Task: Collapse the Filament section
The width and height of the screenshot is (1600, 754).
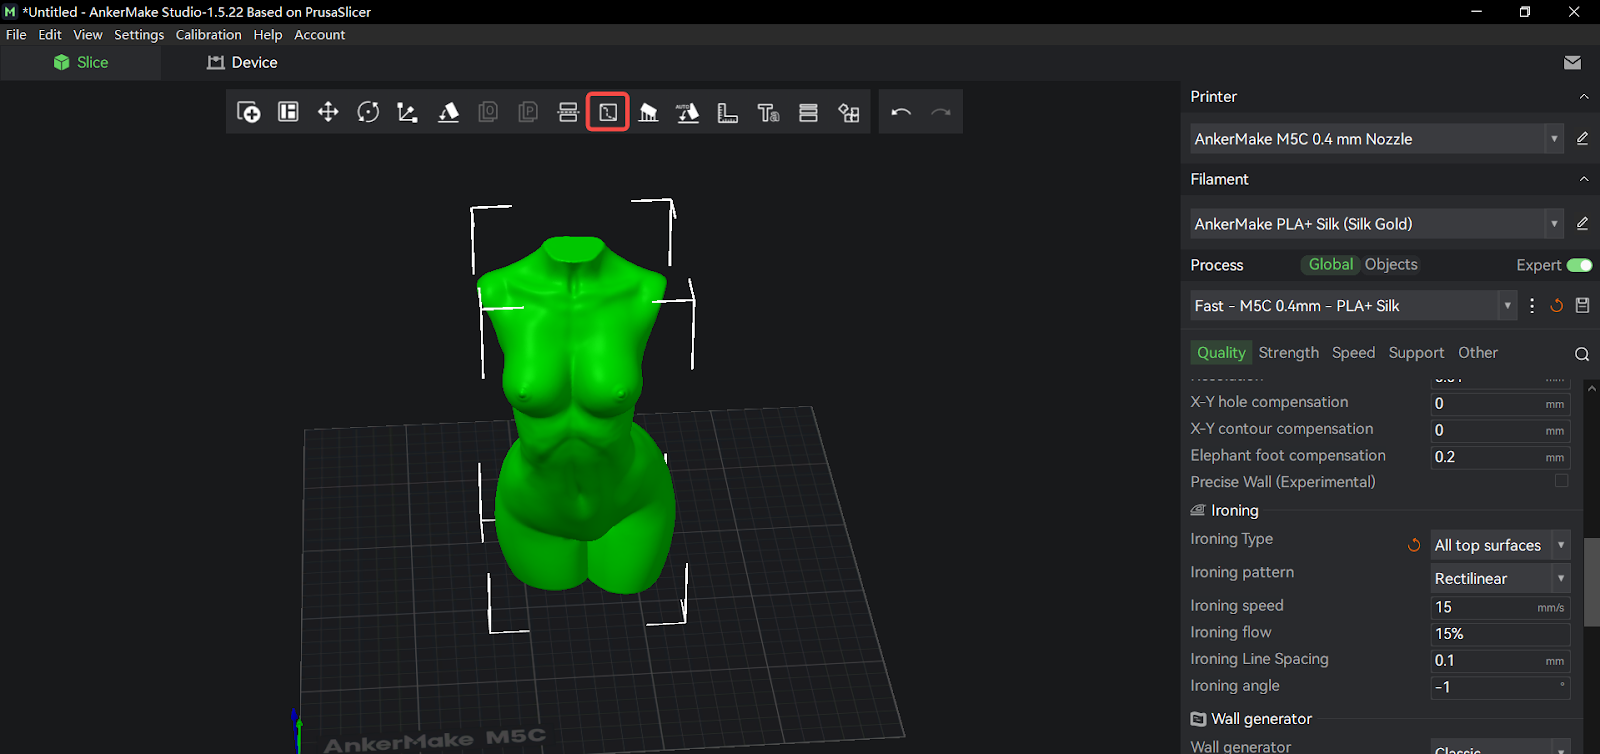Action: [1583, 179]
